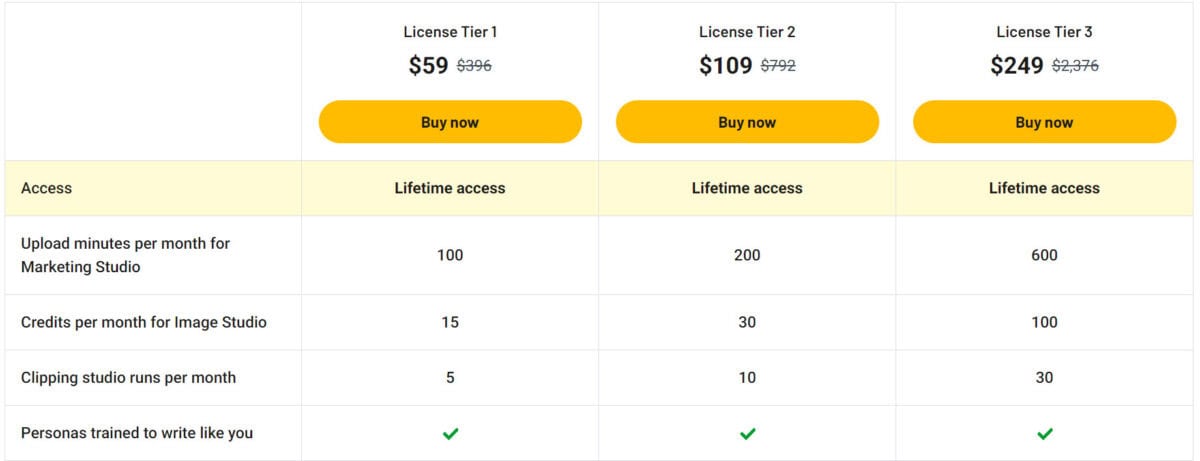Select the License Tier 1 heading
The image size is (1200, 461).
(x=450, y=32)
